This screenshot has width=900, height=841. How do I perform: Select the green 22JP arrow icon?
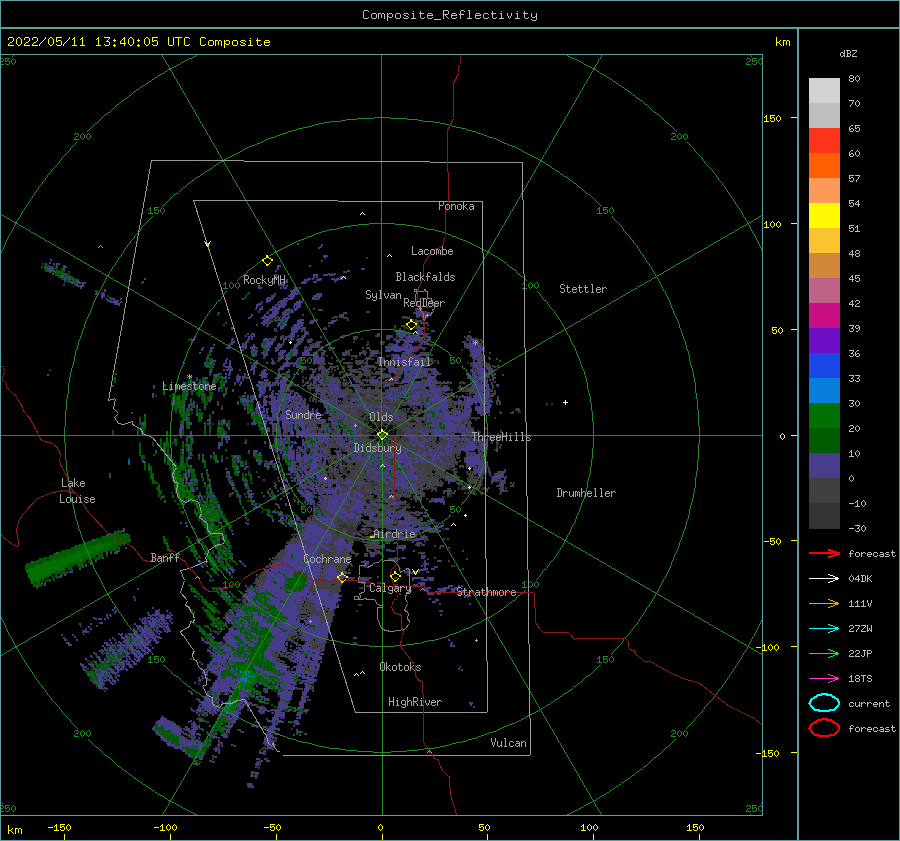824,653
